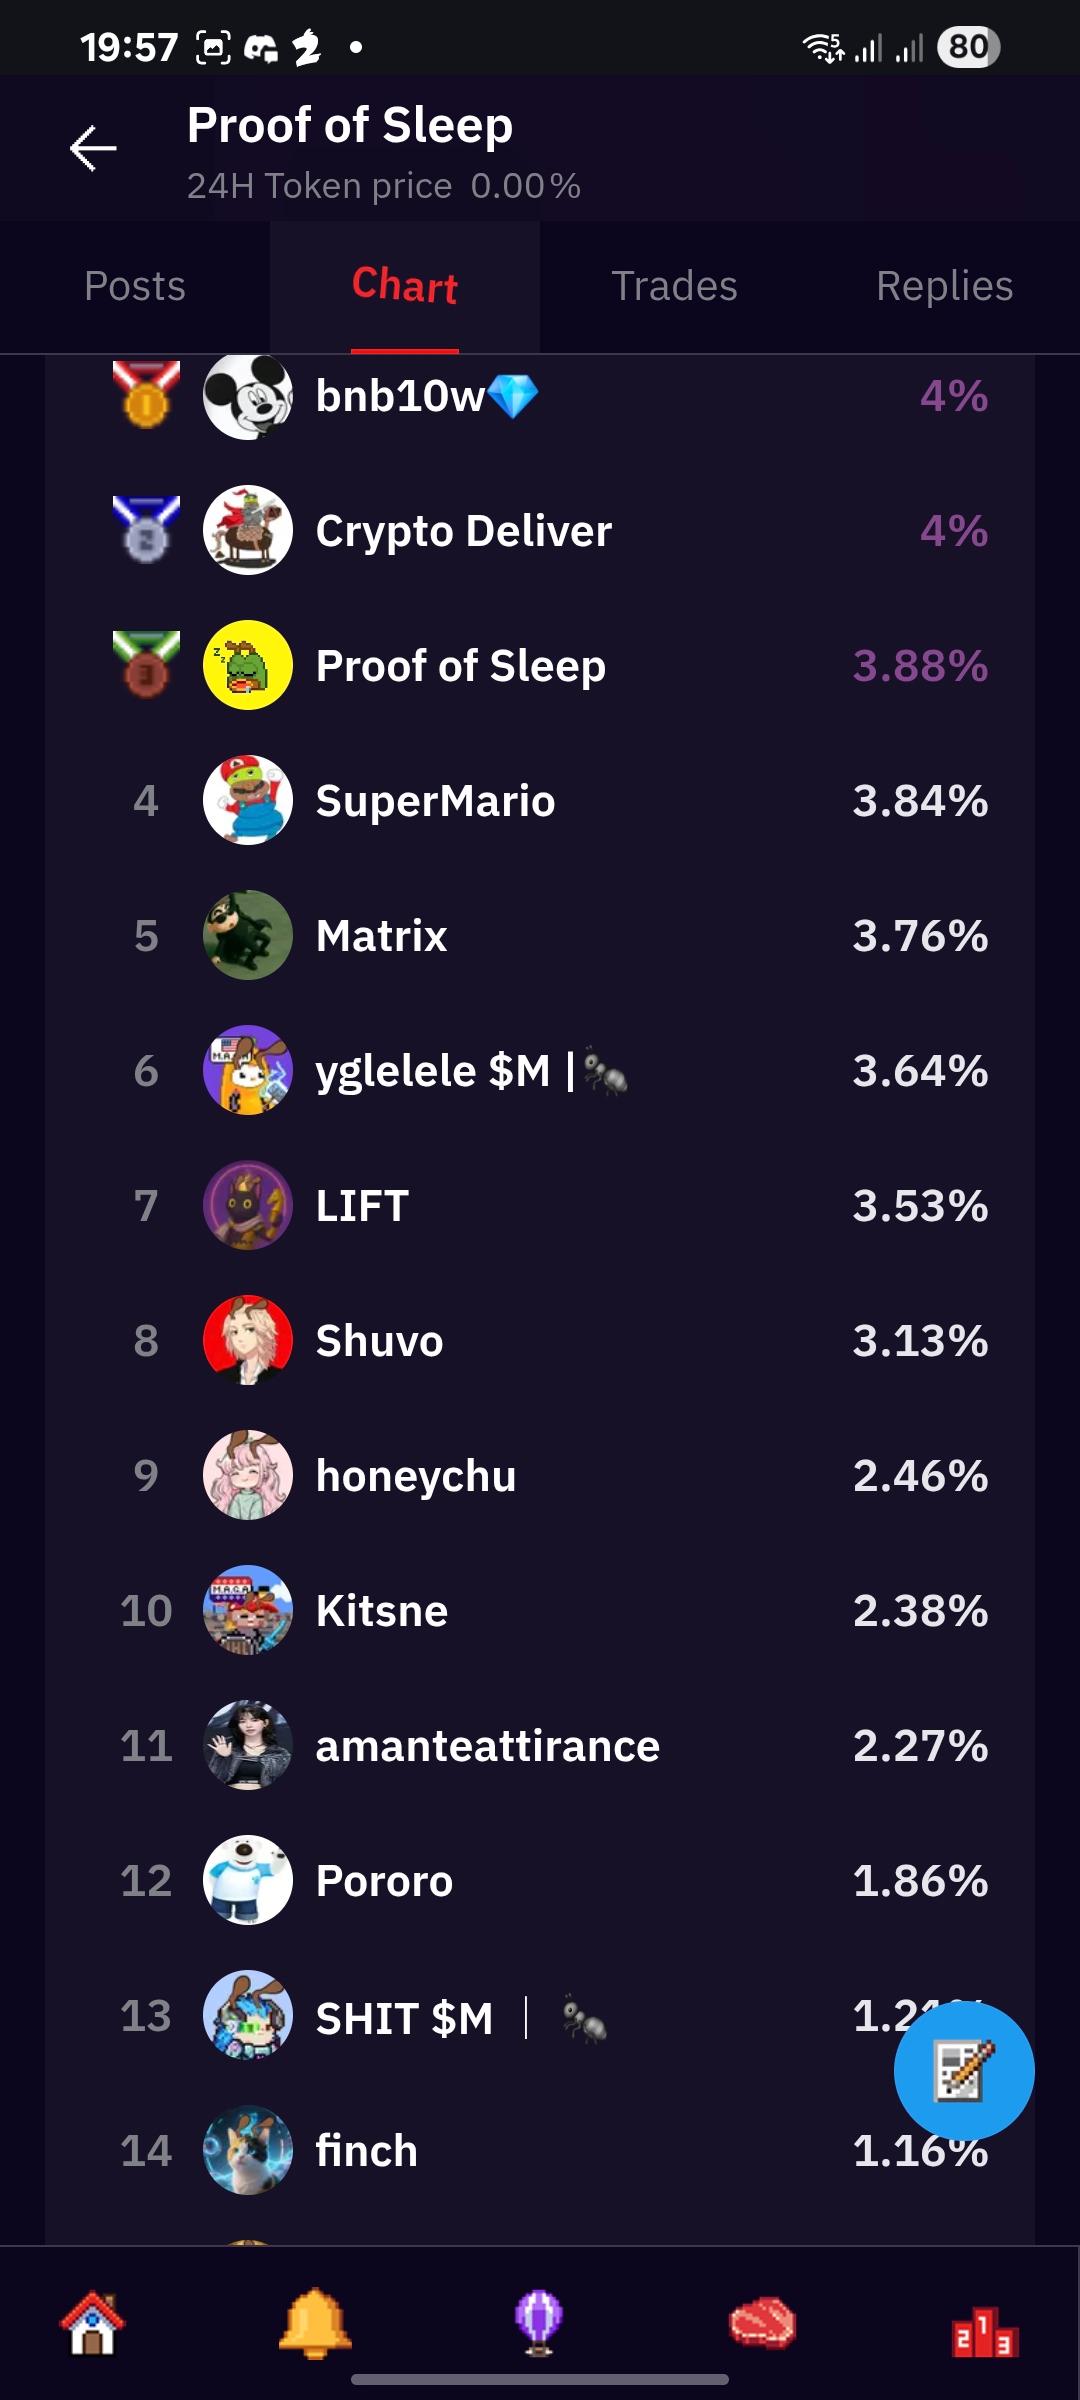Tap the silver medal rank icon
Viewport: 1080px width, 2400px height.
[x=146, y=530]
